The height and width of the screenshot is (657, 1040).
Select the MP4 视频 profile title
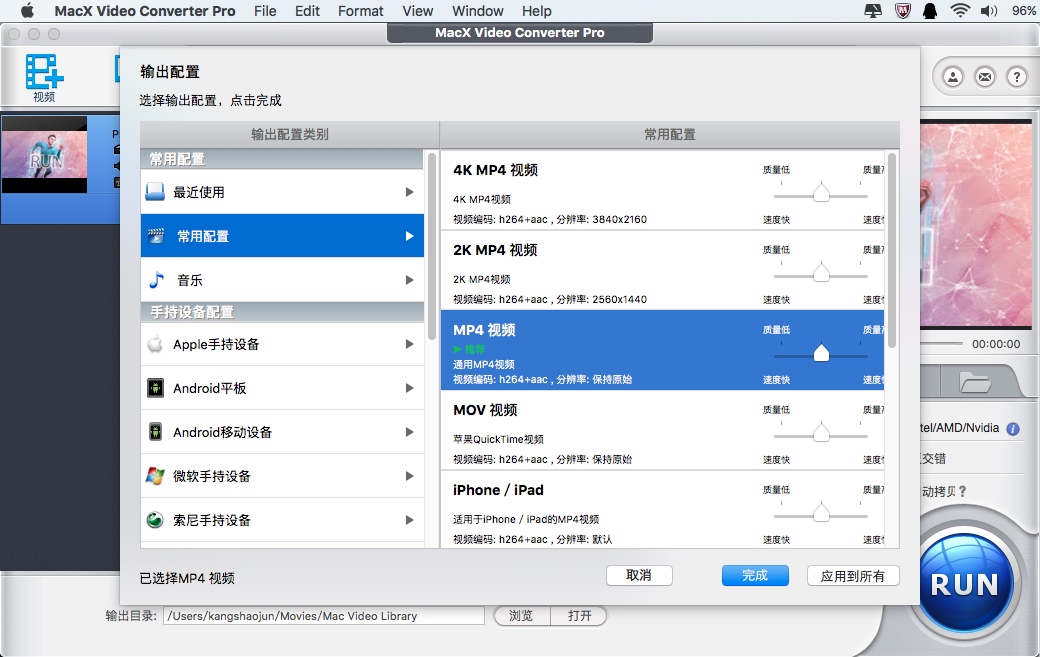(484, 330)
